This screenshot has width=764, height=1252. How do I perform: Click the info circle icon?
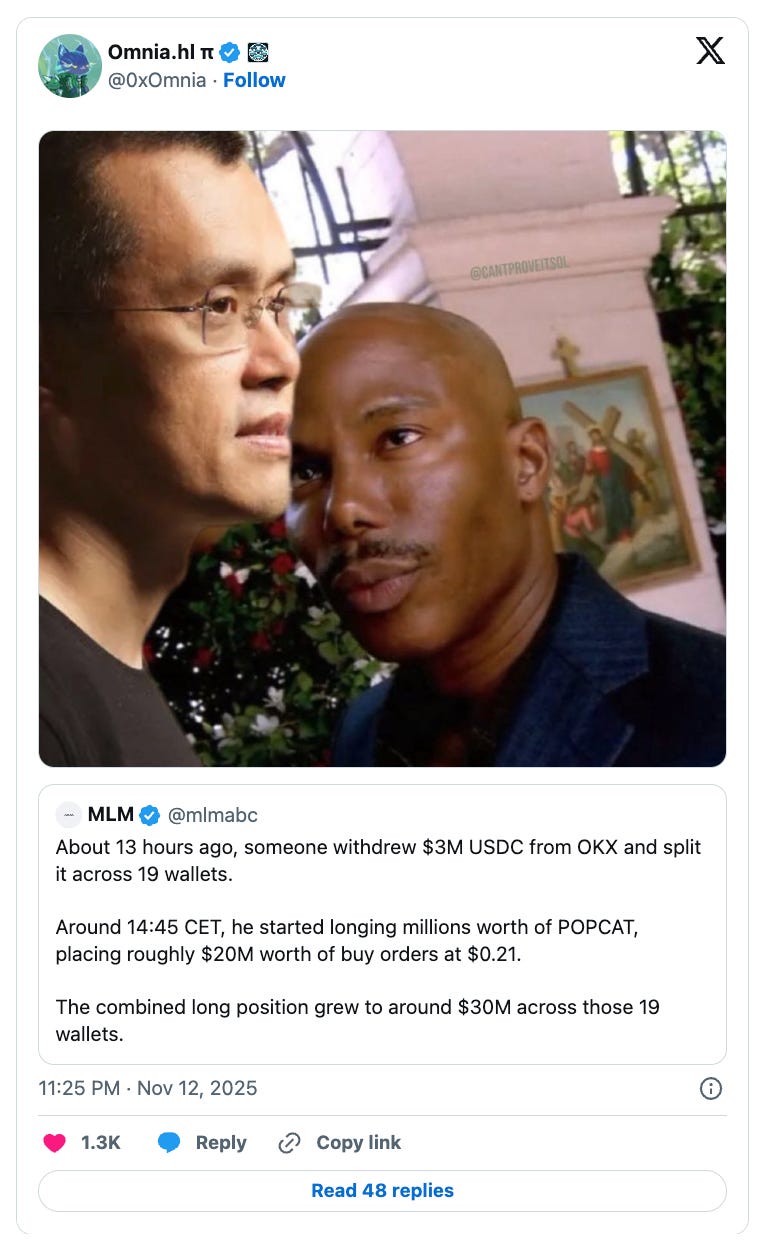[711, 1089]
